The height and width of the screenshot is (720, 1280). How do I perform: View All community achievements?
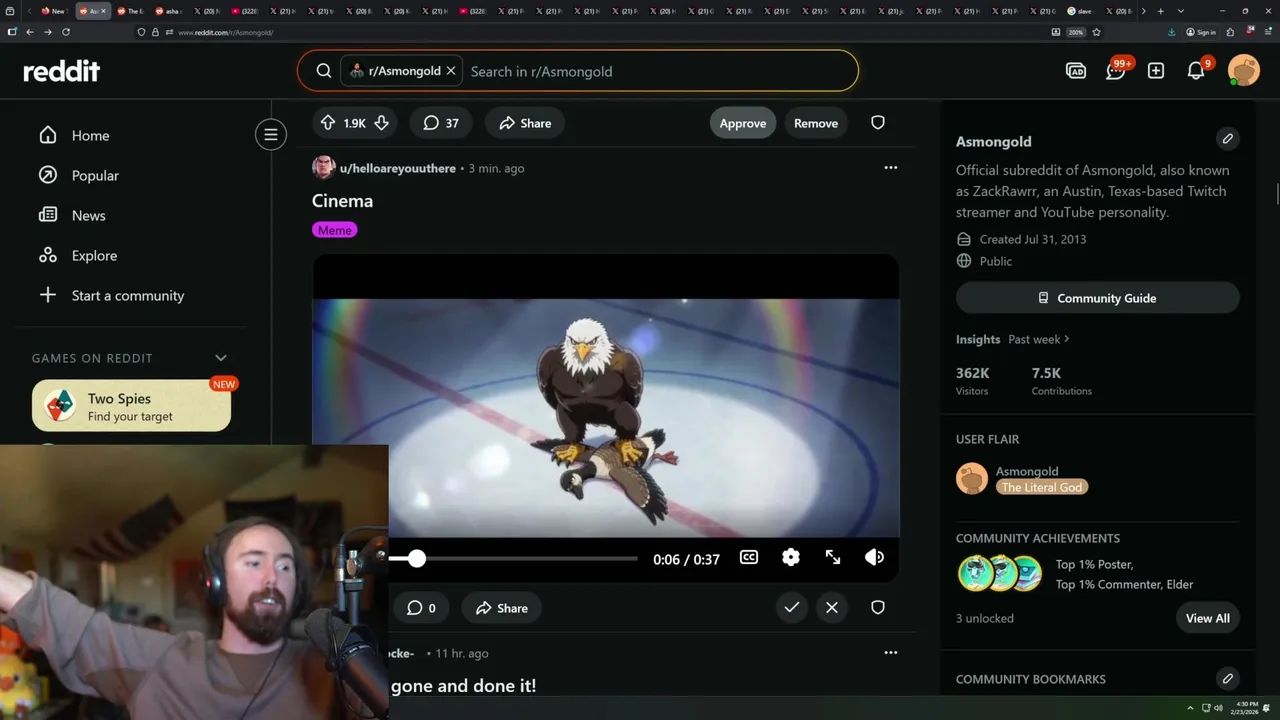(1208, 618)
